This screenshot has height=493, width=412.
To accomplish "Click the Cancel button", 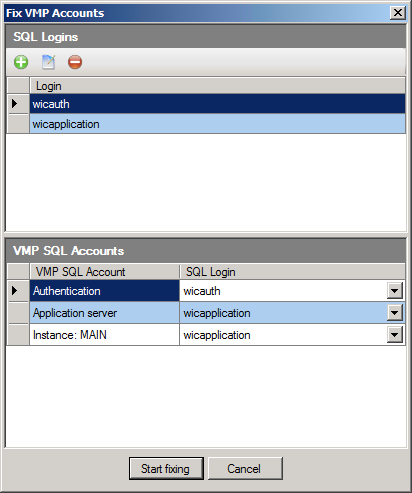I will pos(245,468).
